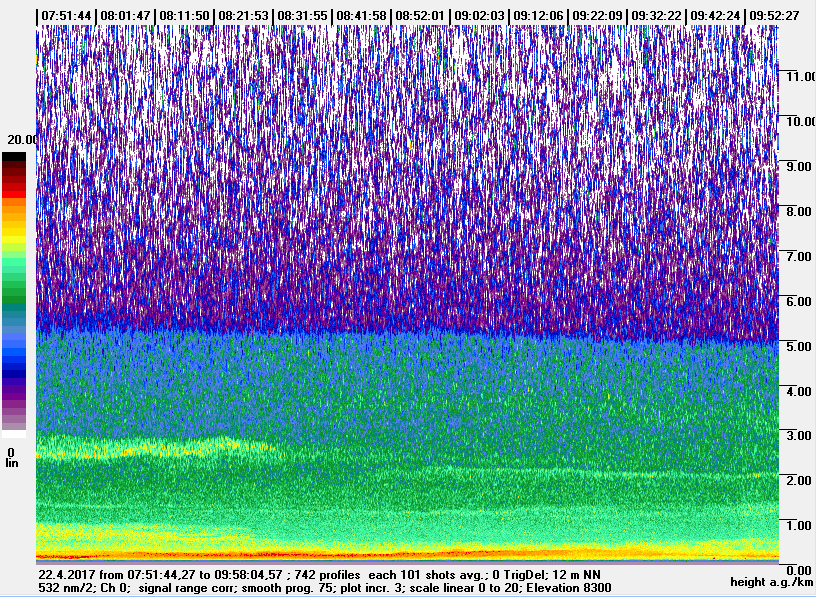Click the 08:01:47 time axis label

125,16
